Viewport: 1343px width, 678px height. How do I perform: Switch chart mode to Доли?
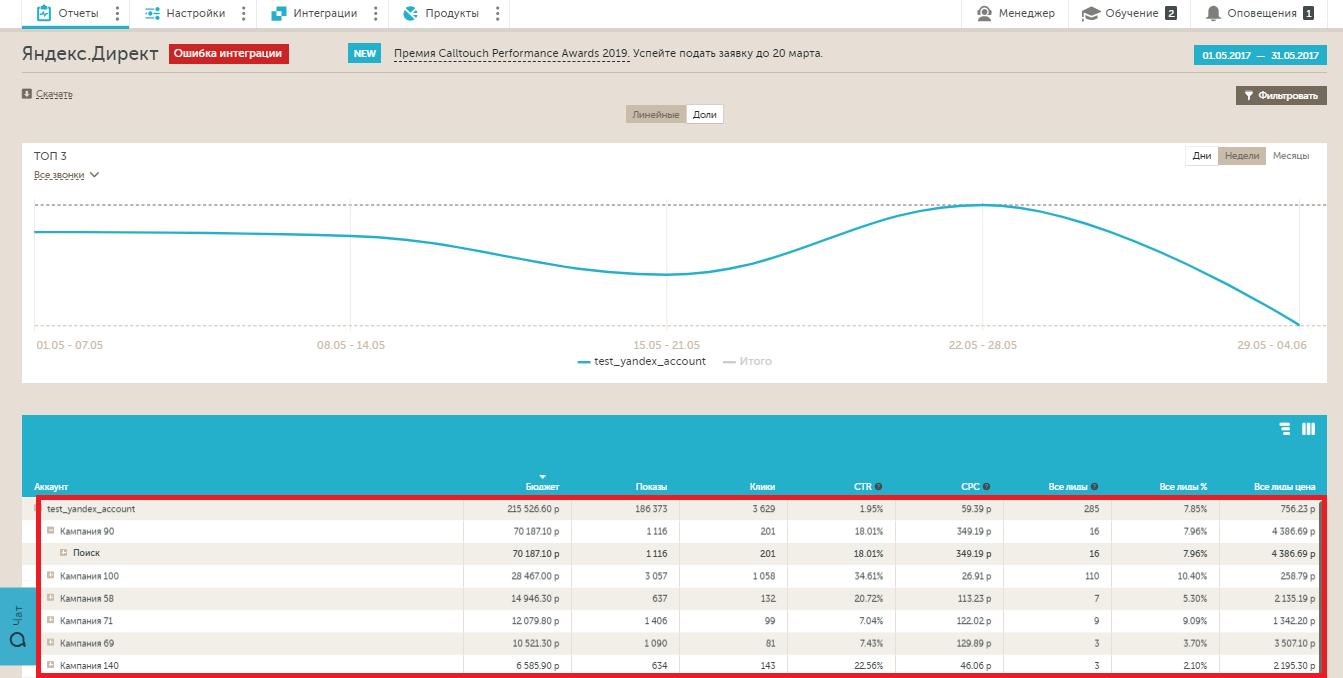tap(705, 115)
